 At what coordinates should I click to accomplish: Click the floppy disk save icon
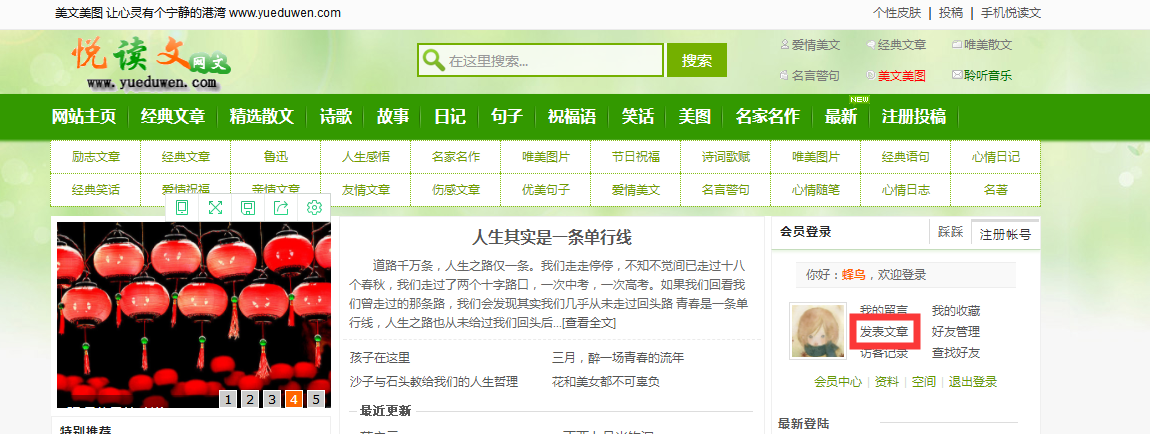click(x=248, y=208)
